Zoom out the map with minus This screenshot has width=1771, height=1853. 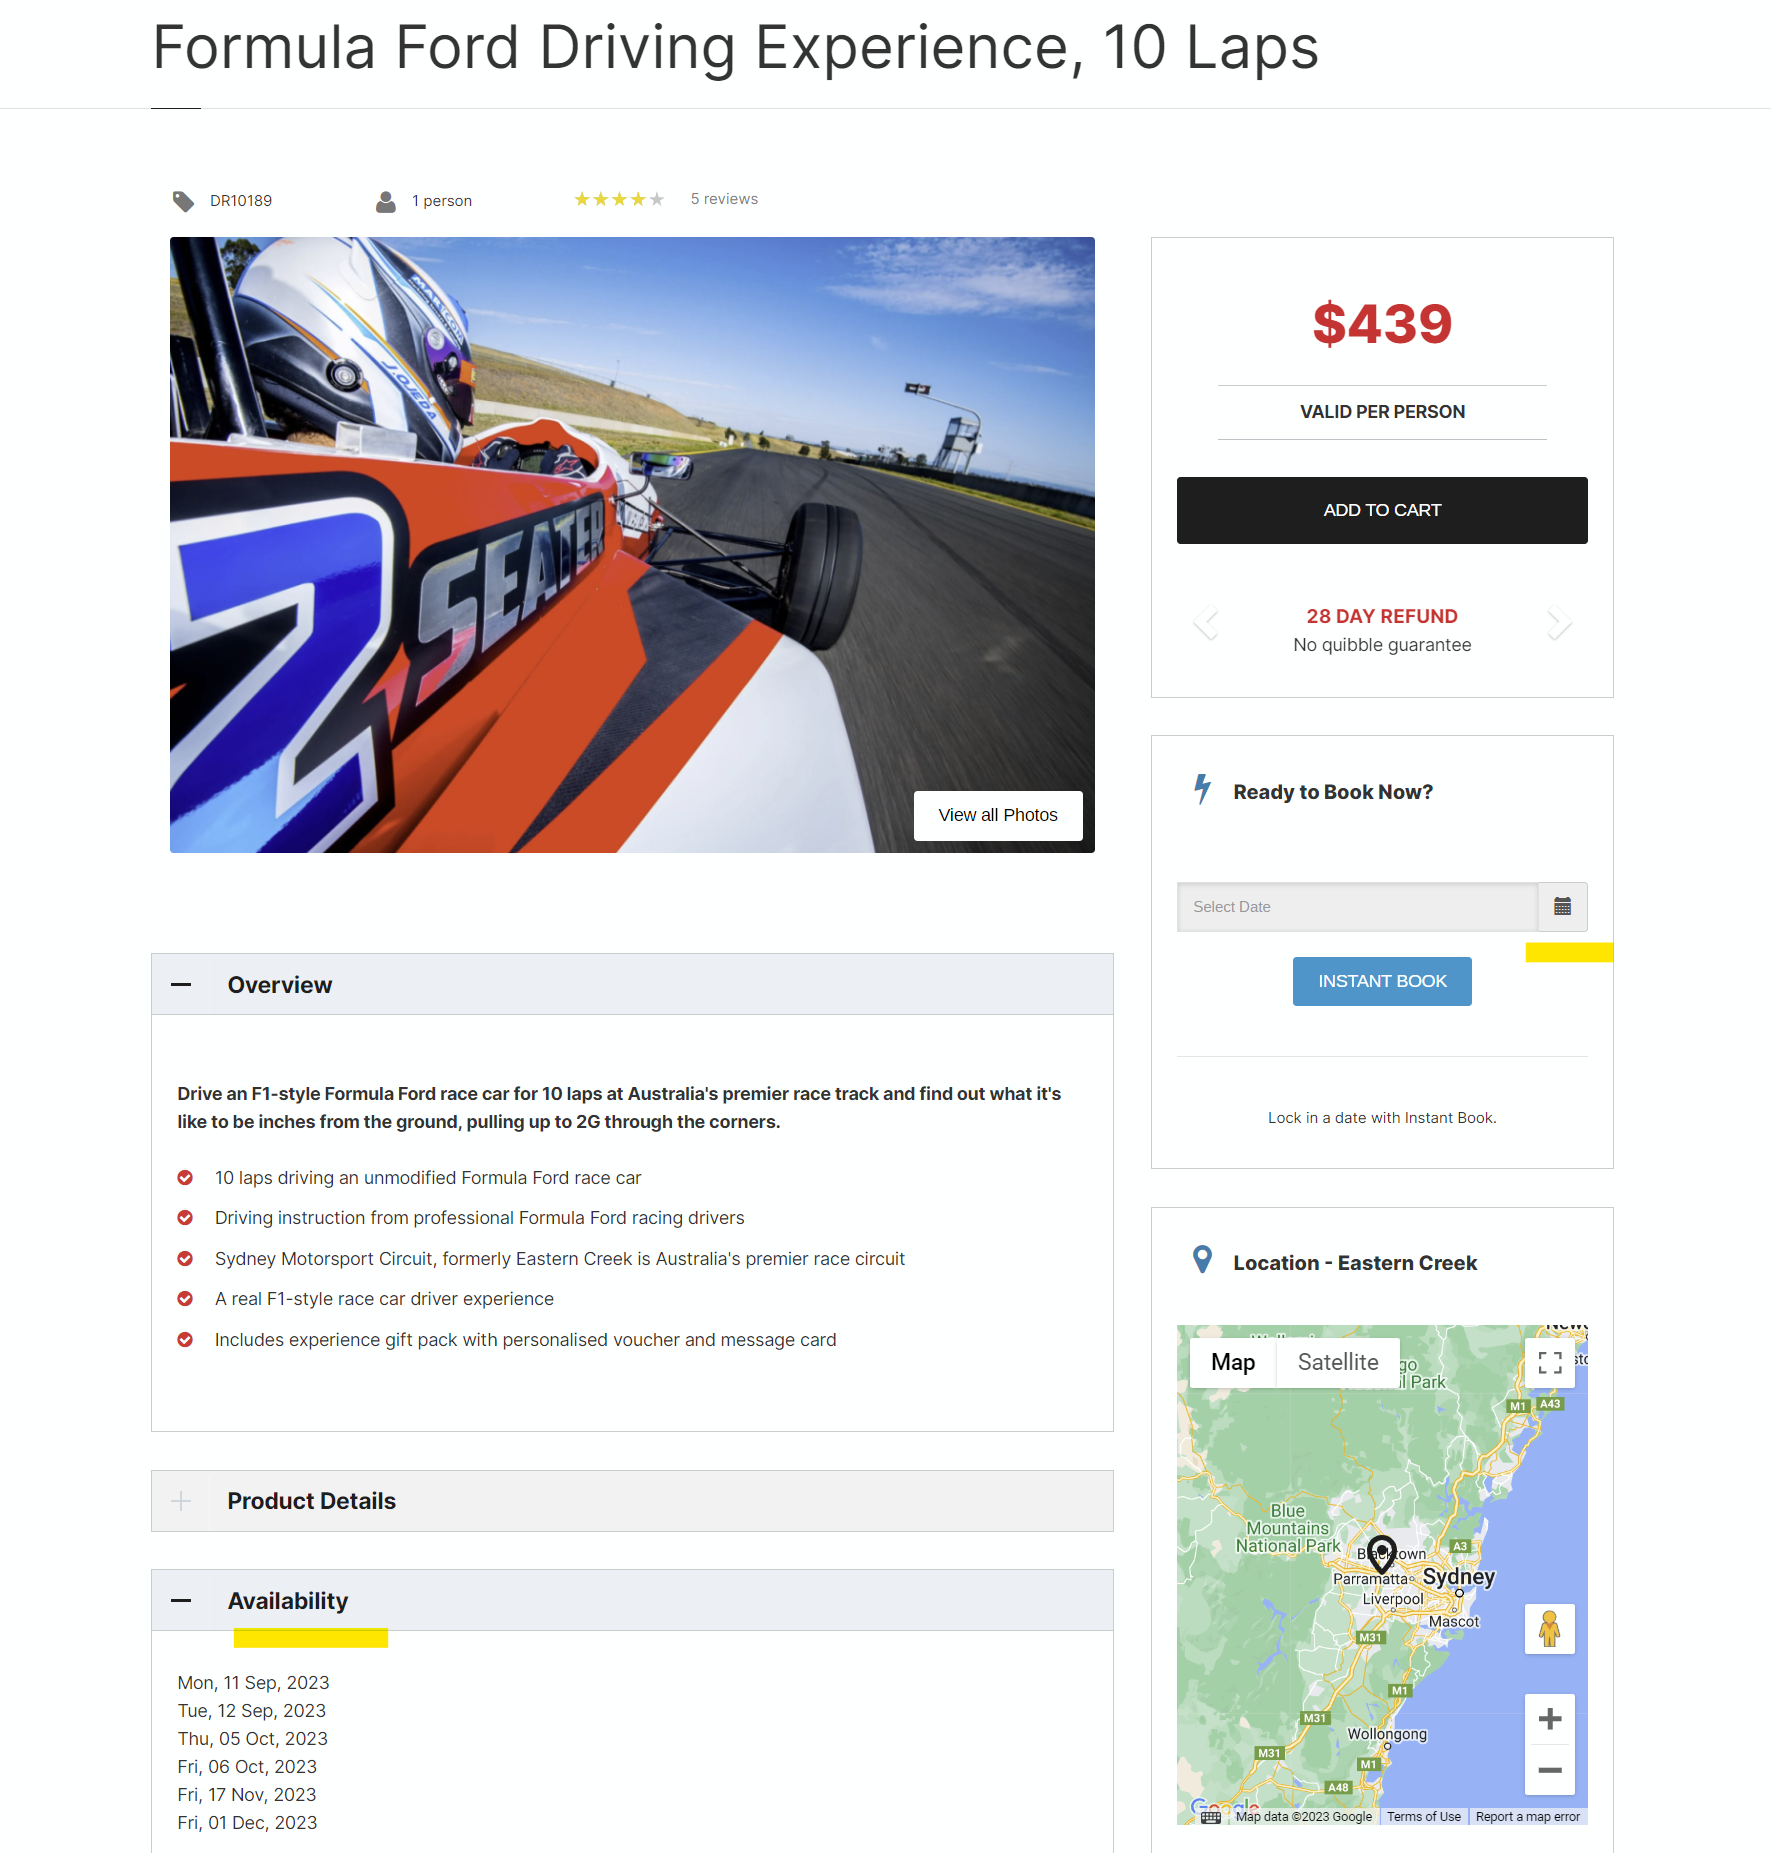(1550, 1770)
